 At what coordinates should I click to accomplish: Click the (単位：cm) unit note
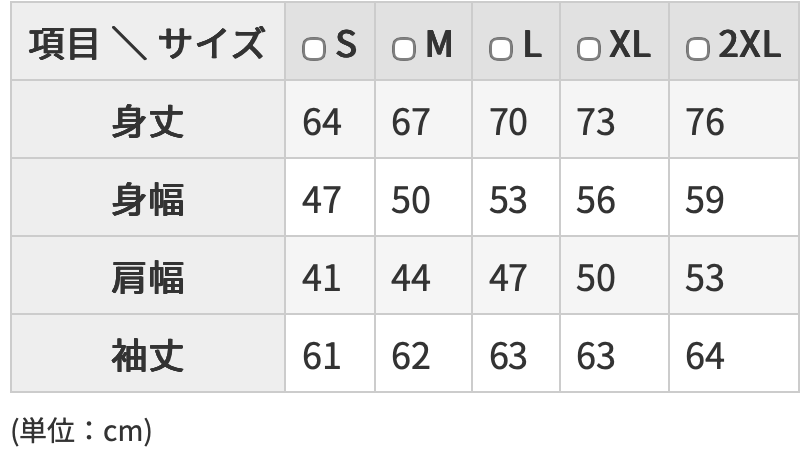(x=81, y=431)
